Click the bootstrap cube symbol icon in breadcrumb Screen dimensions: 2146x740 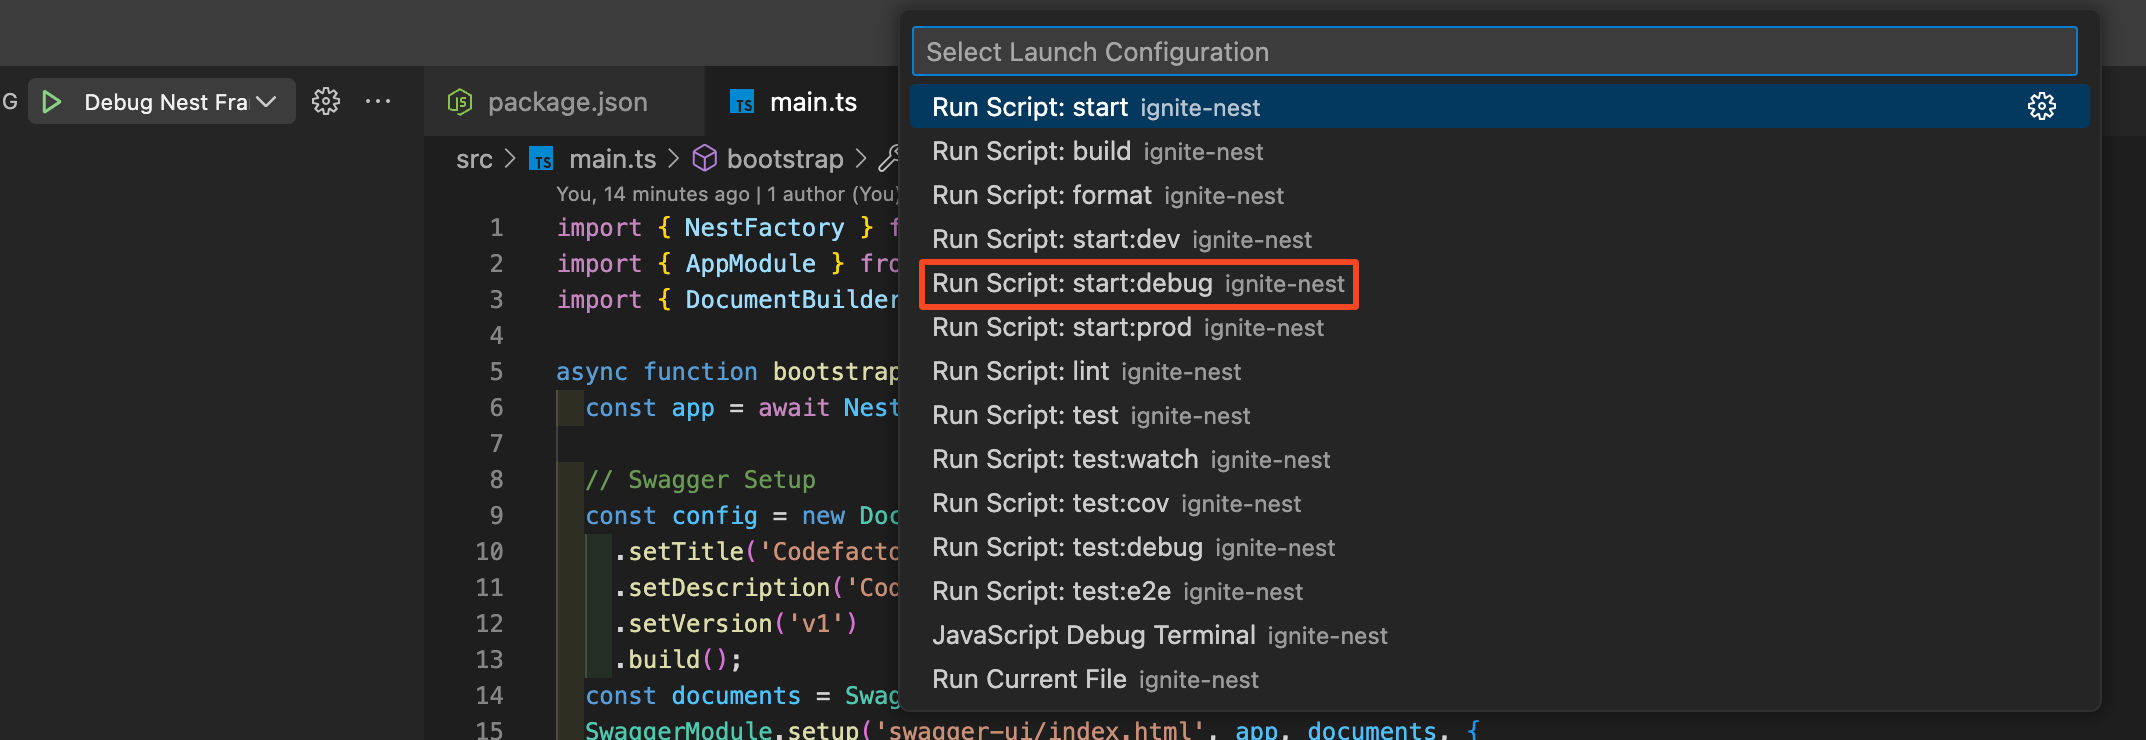click(x=705, y=159)
